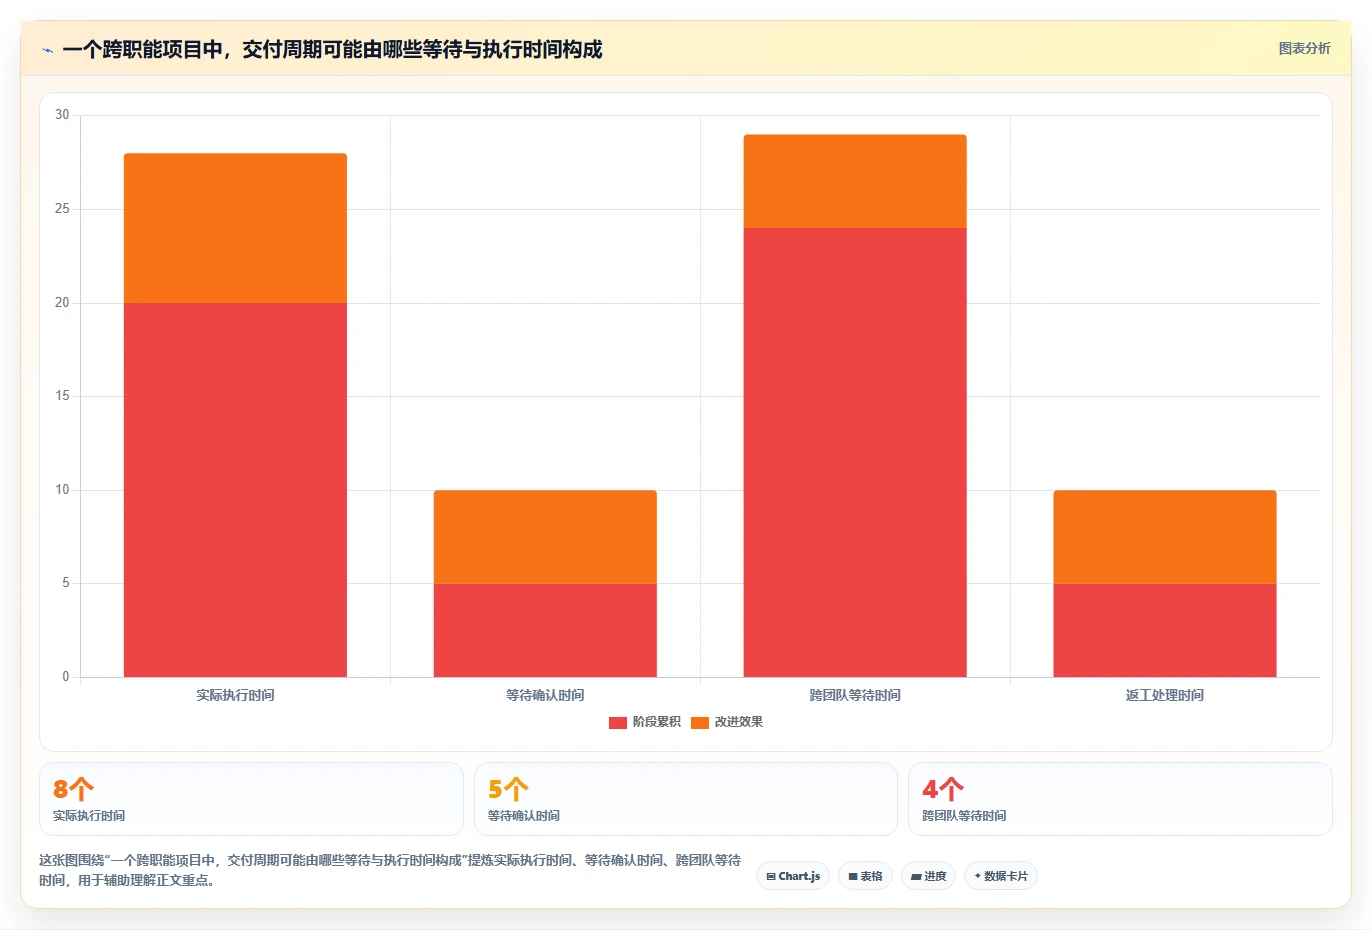This screenshot has width=1372, height=930.
Task: Click the description paragraph below the cards
Action: coord(390,870)
